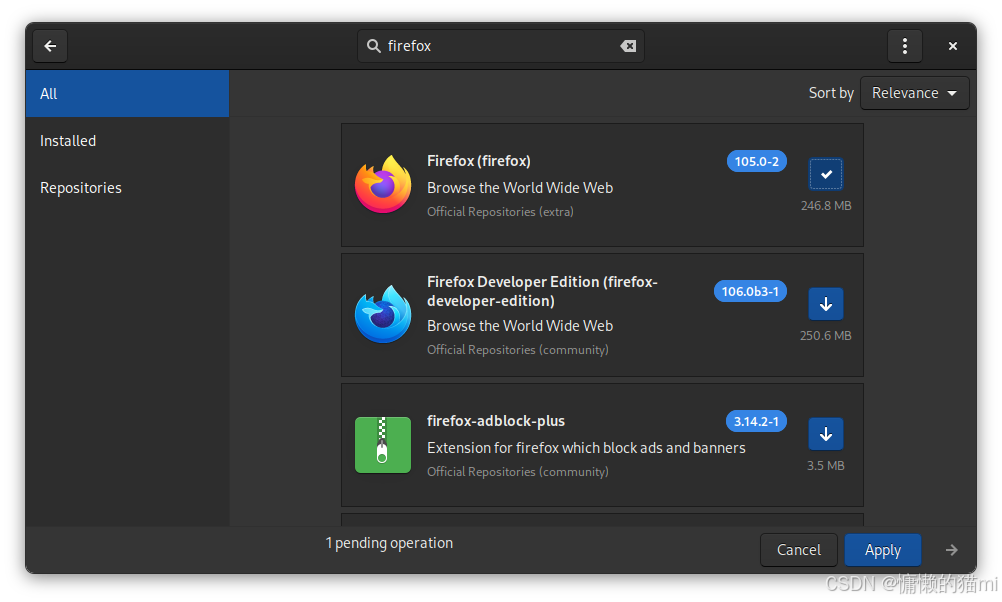Show Installed packages
This screenshot has width=1002, height=602.
pyautogui.click(x=127, y=141)
